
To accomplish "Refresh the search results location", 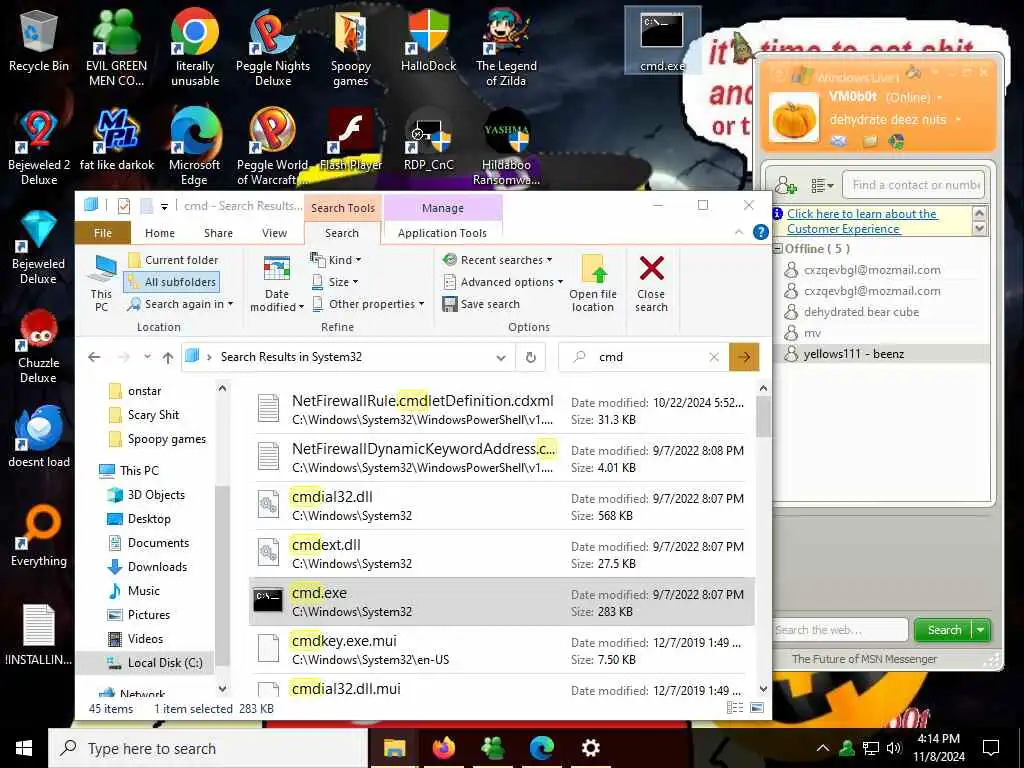I will pos(531,357).
